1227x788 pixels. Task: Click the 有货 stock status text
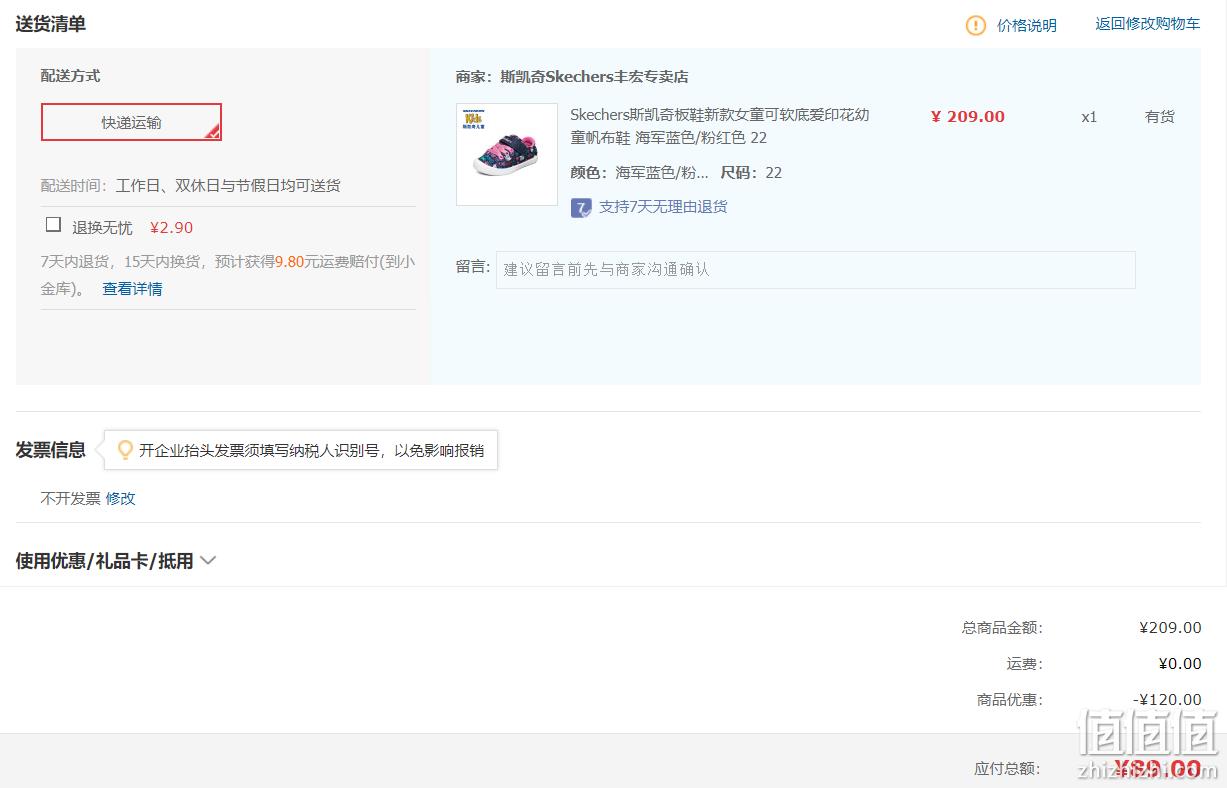point(1160,117)
